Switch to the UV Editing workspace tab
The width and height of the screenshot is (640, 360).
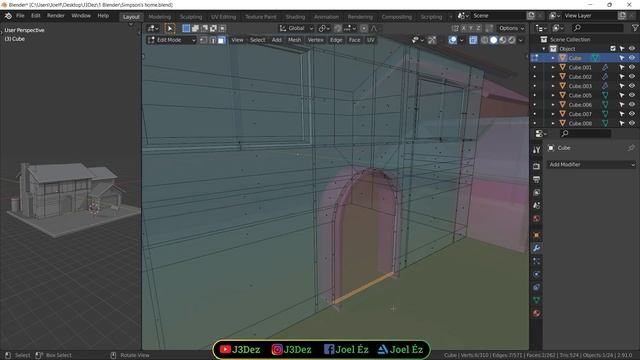coord(224,17)
